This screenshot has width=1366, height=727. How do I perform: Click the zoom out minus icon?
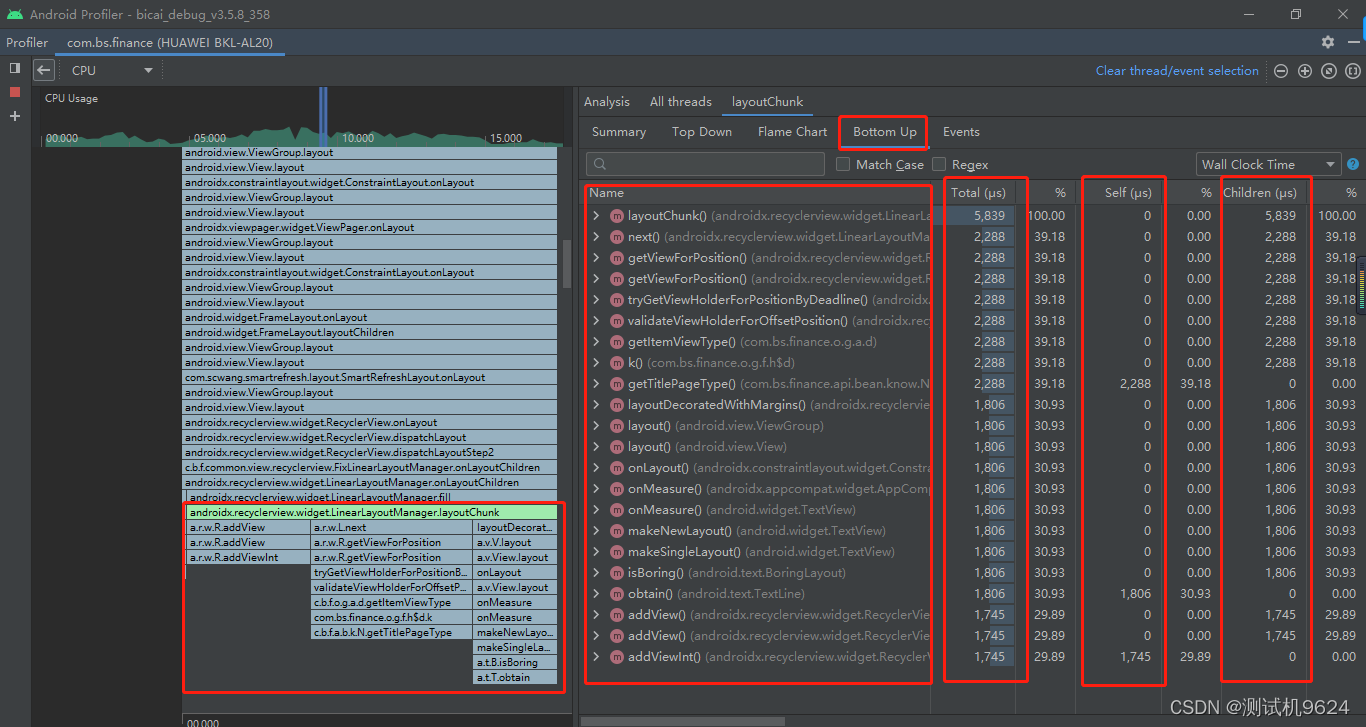point(1281,71)
